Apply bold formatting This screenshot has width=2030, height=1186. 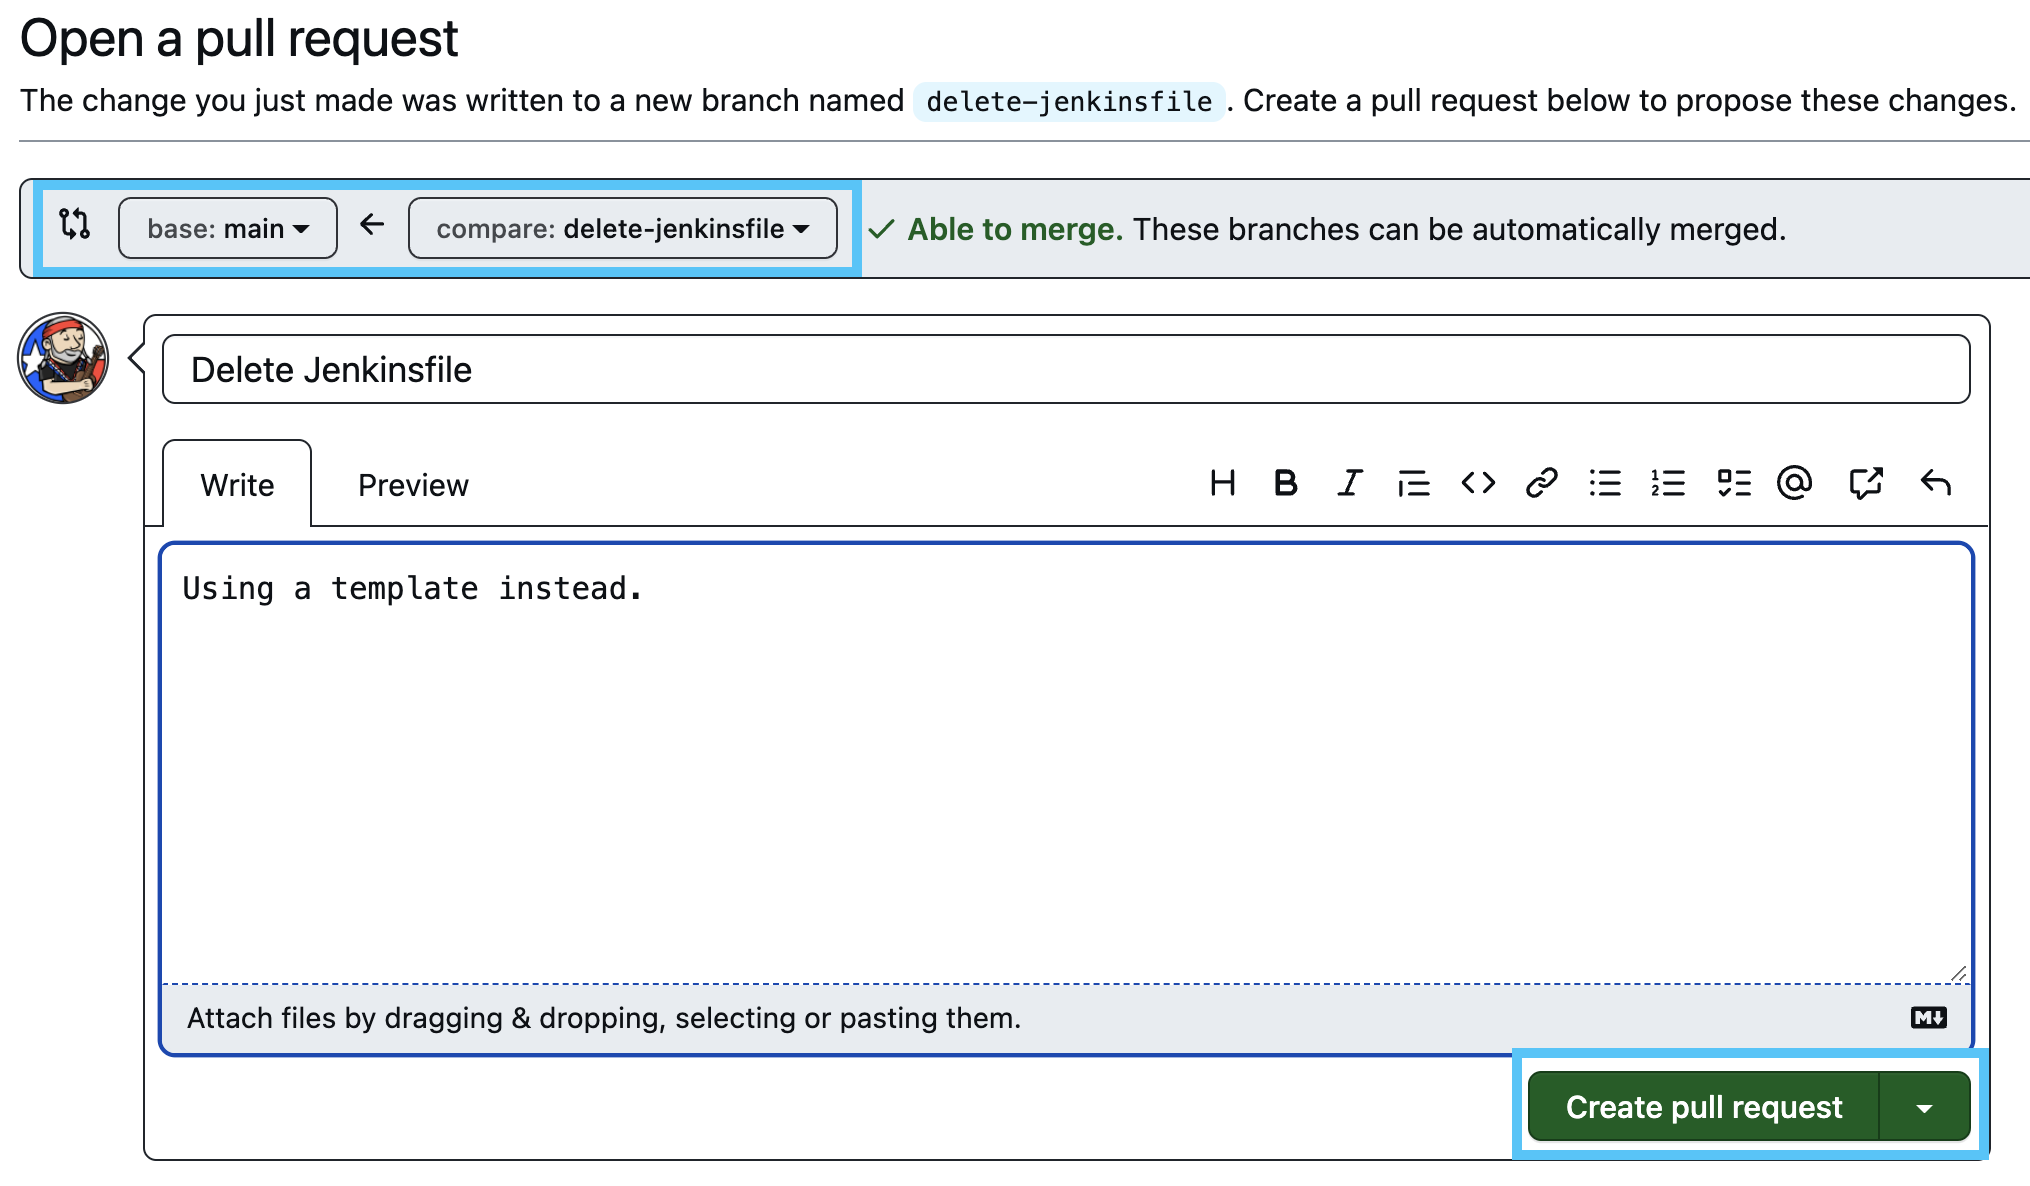pos(1286,484)
